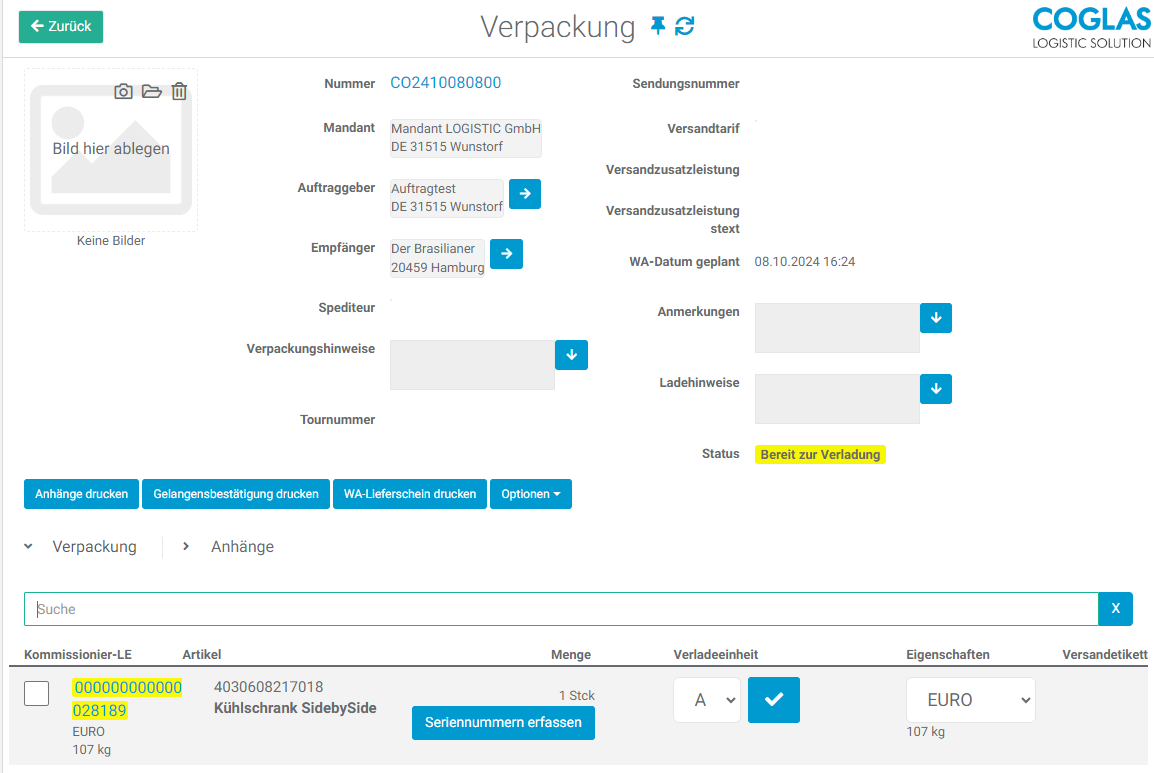1154x773 pixels.
Task: Open the EURO Eigenschaften dropdown
Action: point(970,700)
